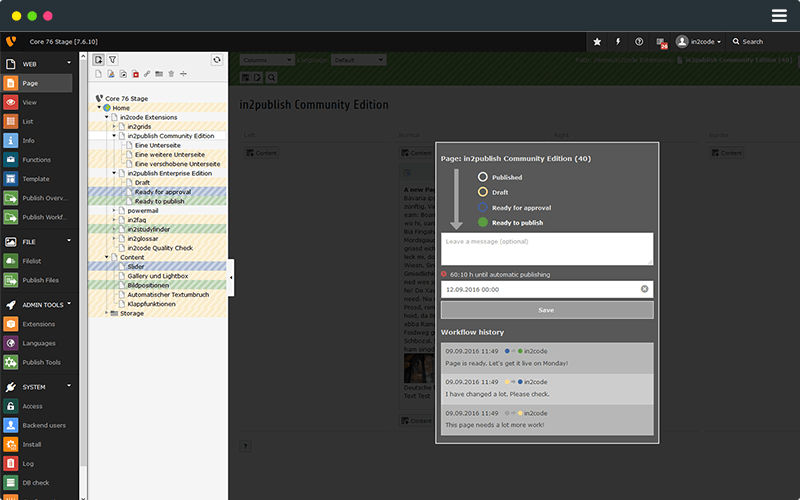
Task: Open the clear cache lightning icon
Action: coord(618,42)
